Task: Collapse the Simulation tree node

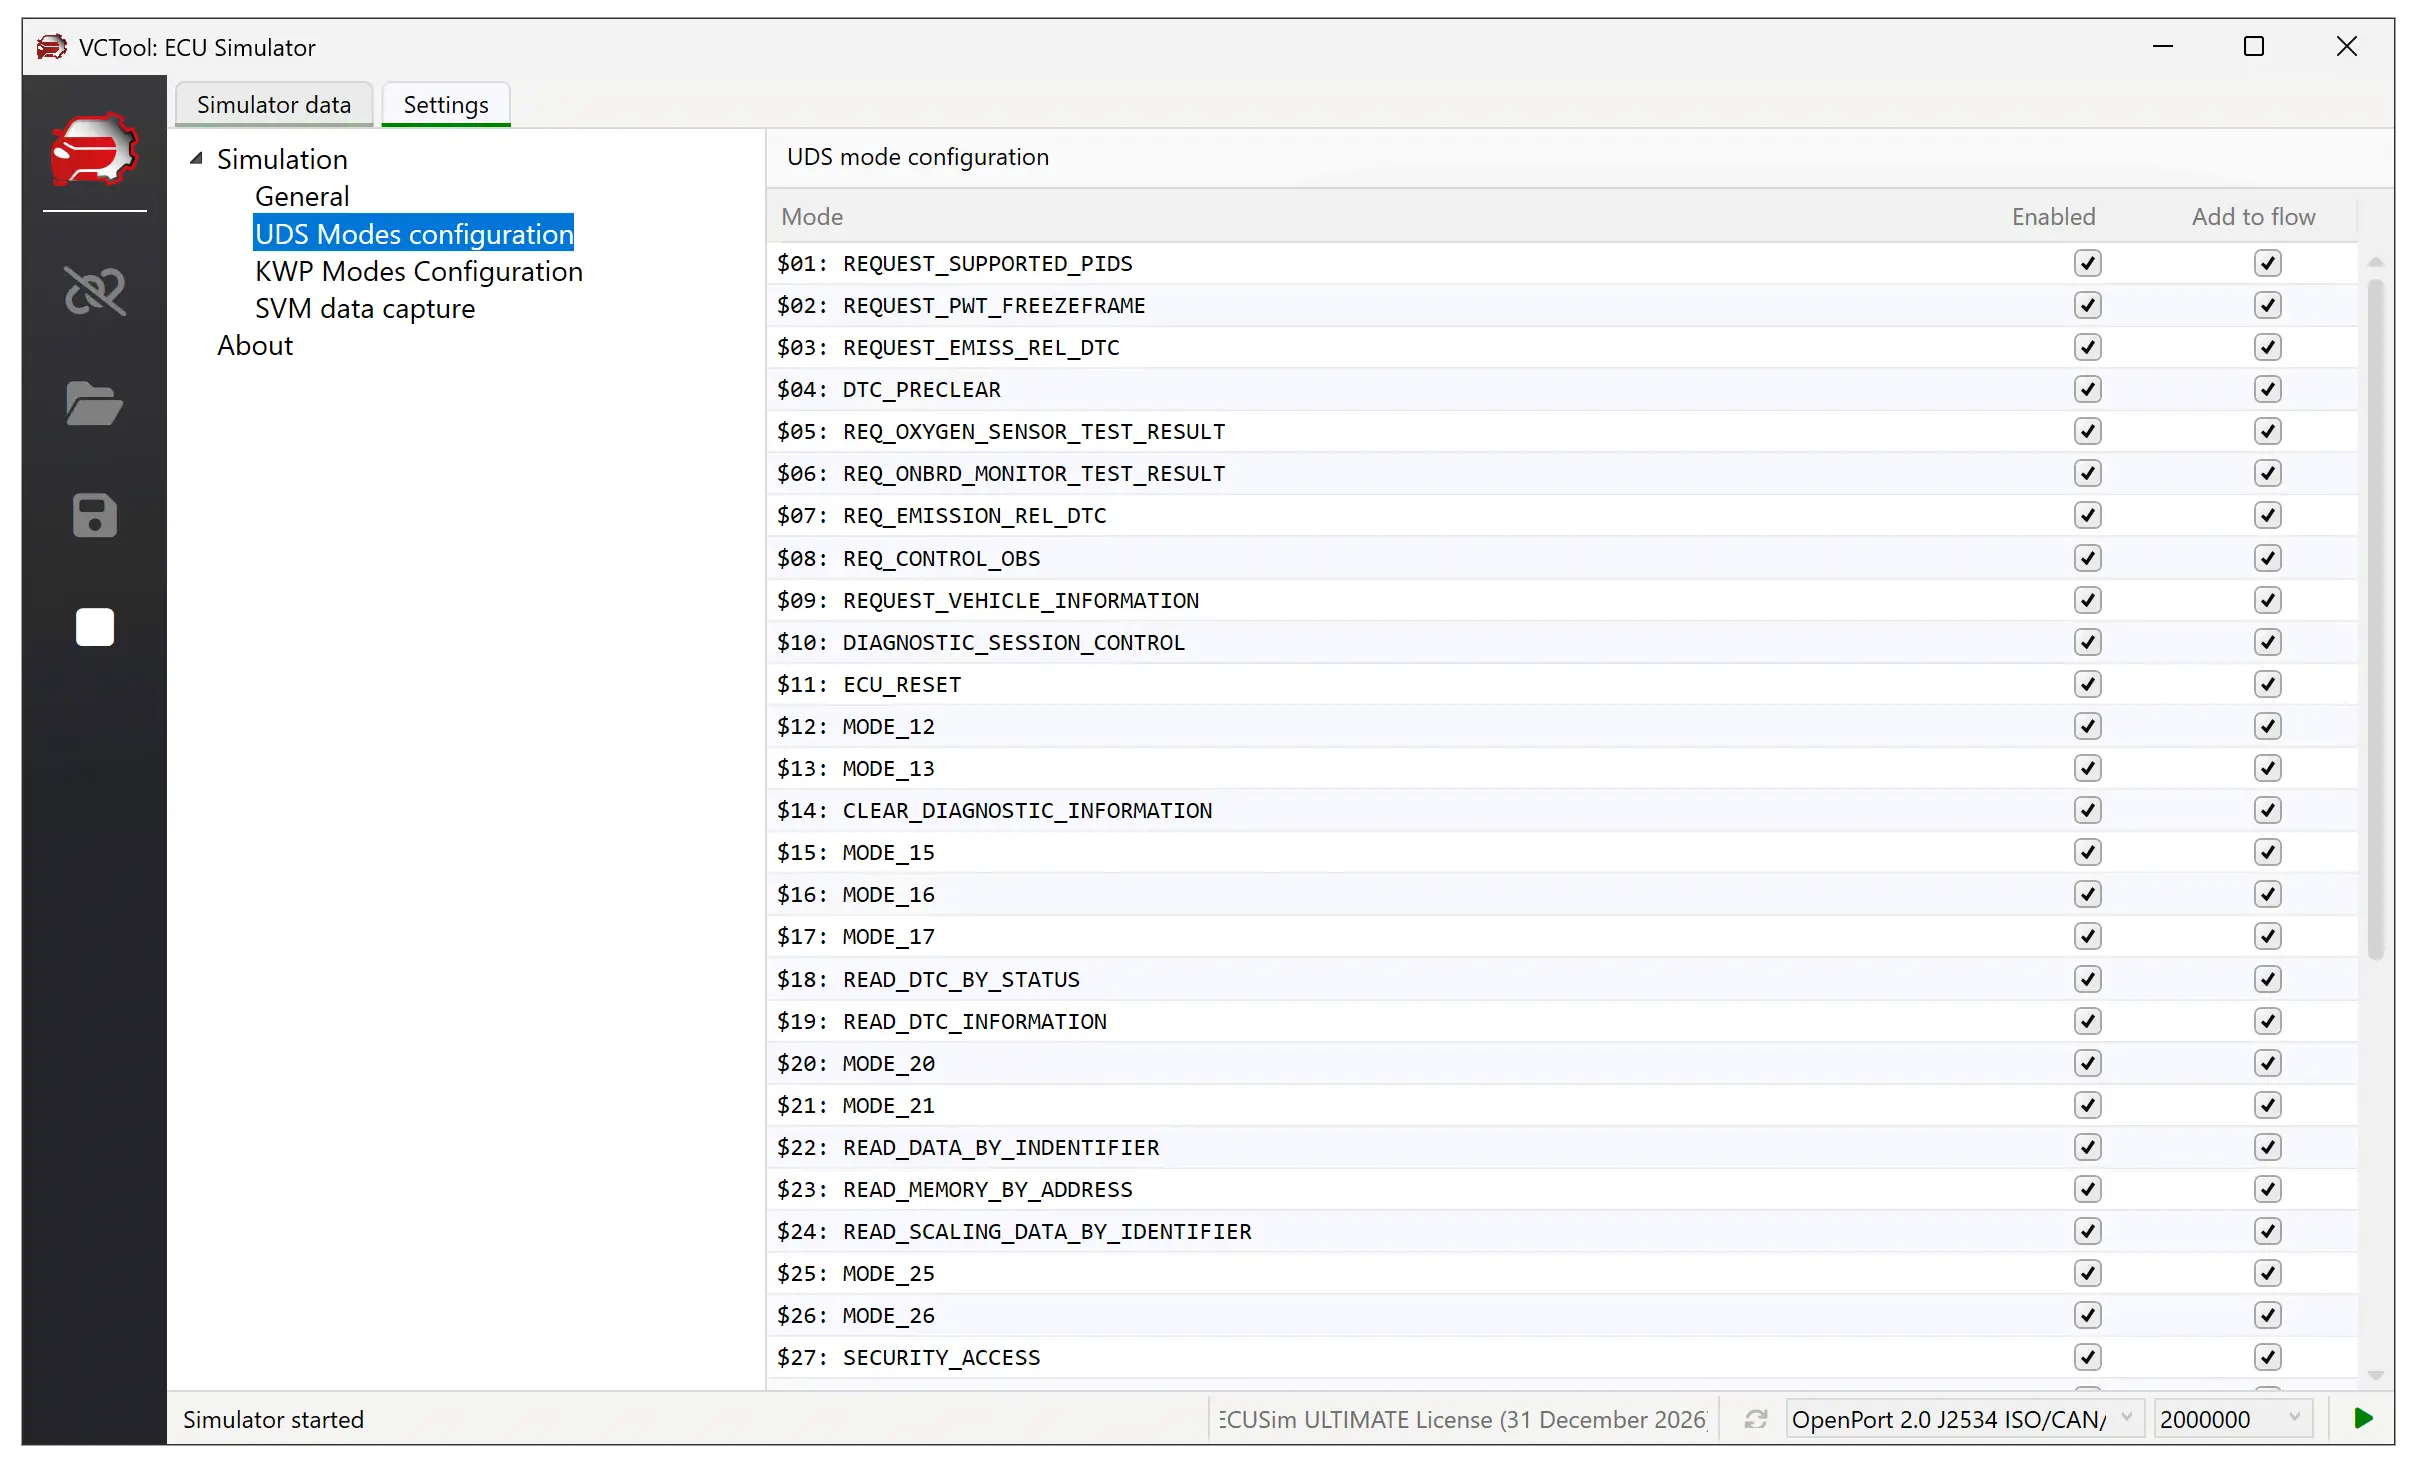Action: [x=197, y=158]
